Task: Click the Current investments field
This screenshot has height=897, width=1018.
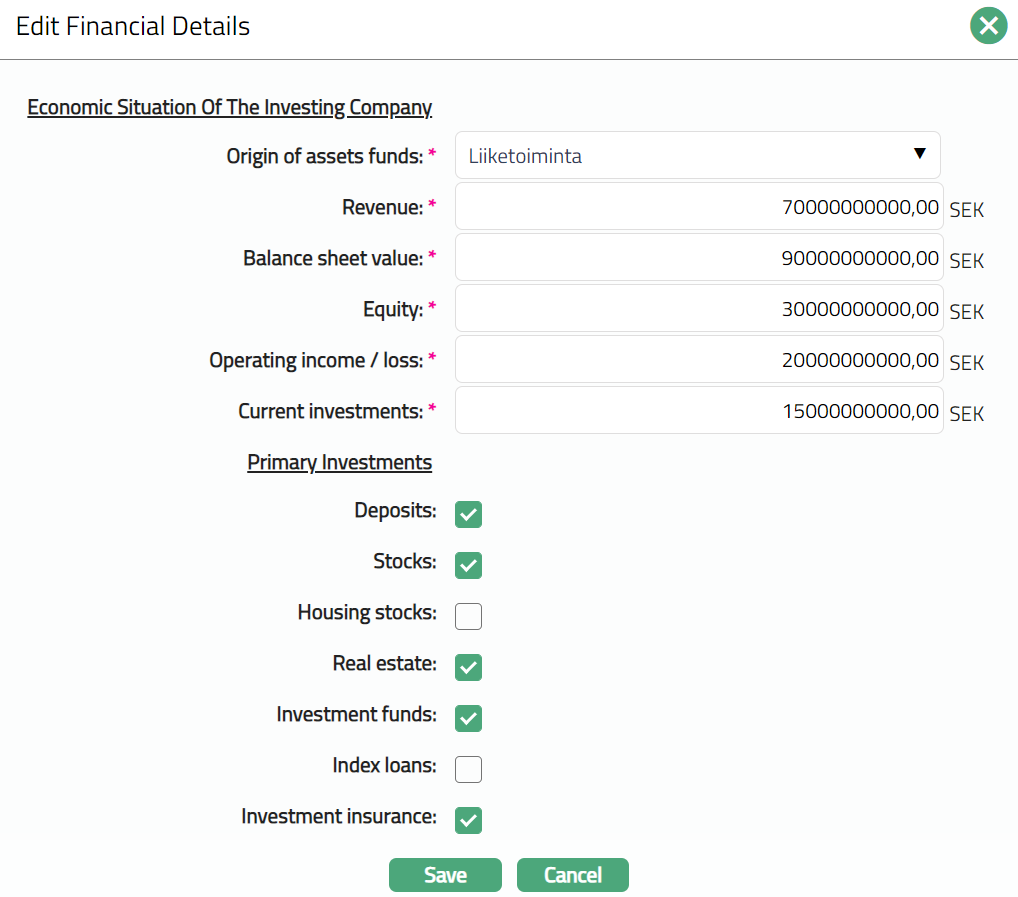Action: pyautogui.click(x=698, y=411)
